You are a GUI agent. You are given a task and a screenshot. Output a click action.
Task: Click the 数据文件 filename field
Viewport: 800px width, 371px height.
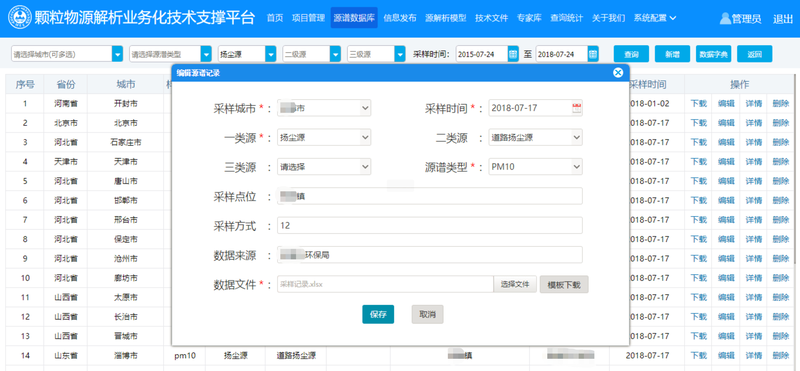(385, 284)
